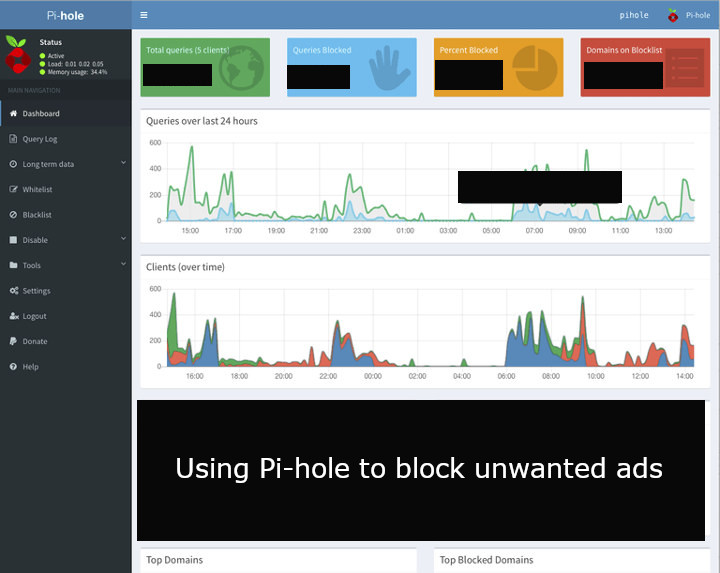Click the 'Top Domains' heading
The image size is (720, 573).
[x=174, y=560]
